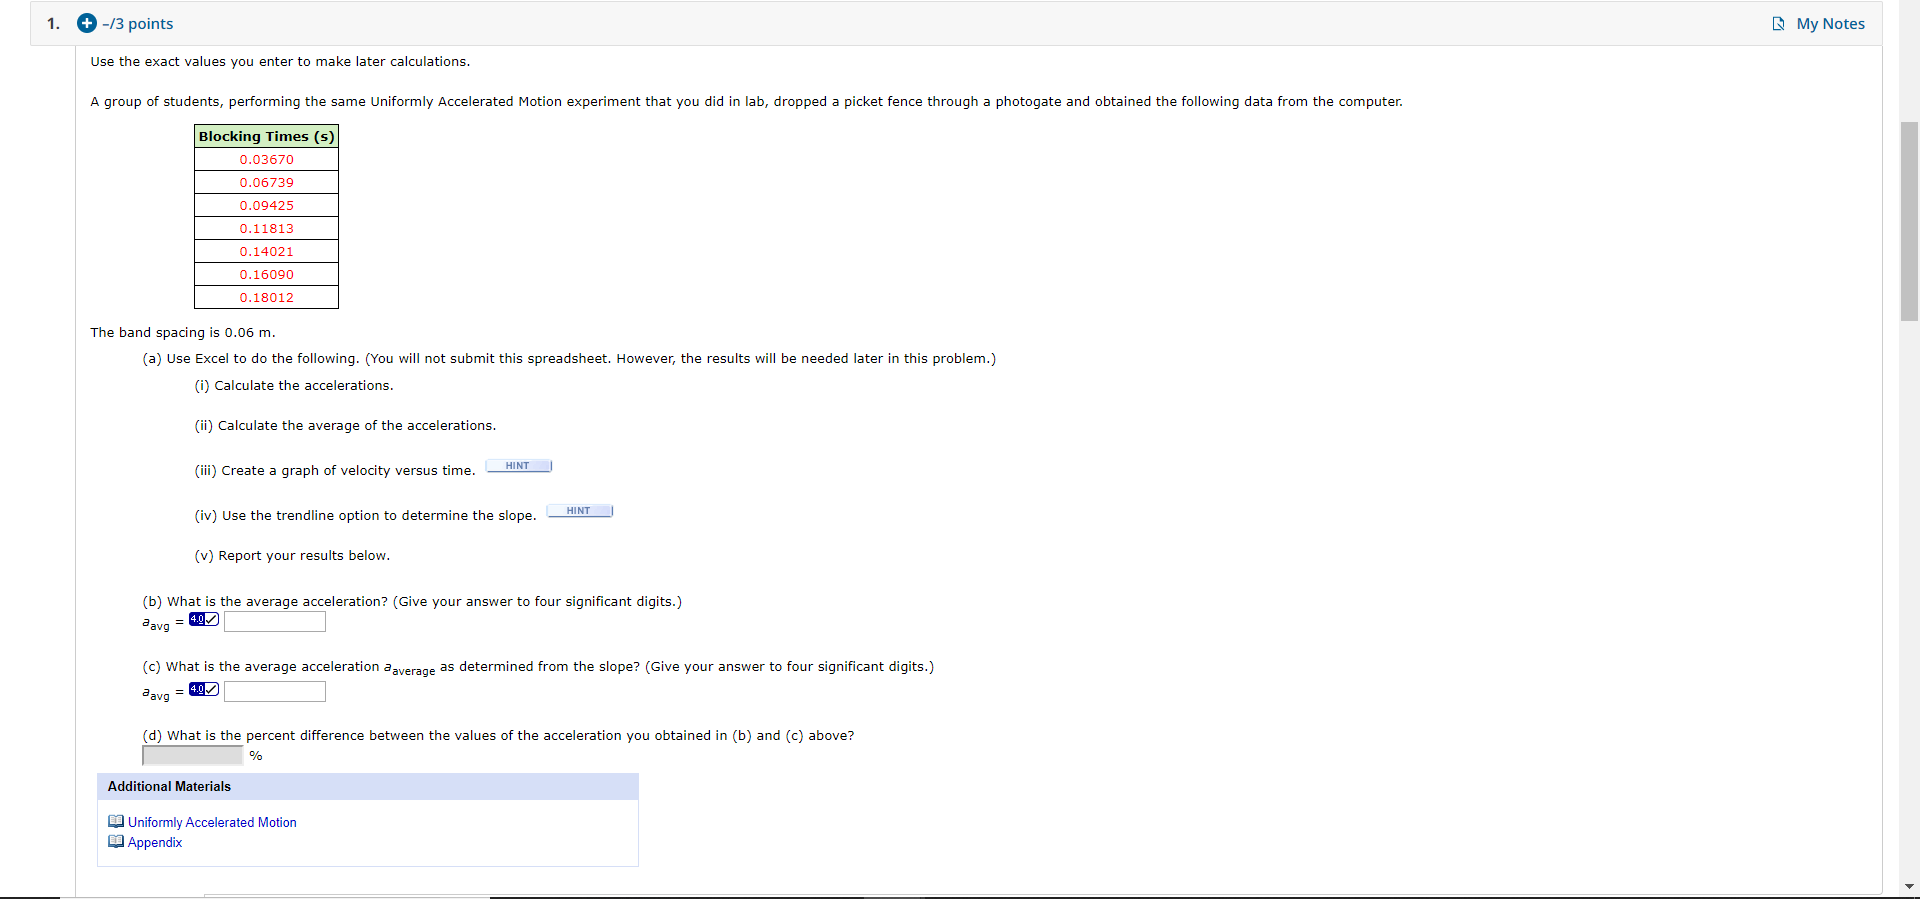Show the HINT for velocity versus time graph

point(519,466)
